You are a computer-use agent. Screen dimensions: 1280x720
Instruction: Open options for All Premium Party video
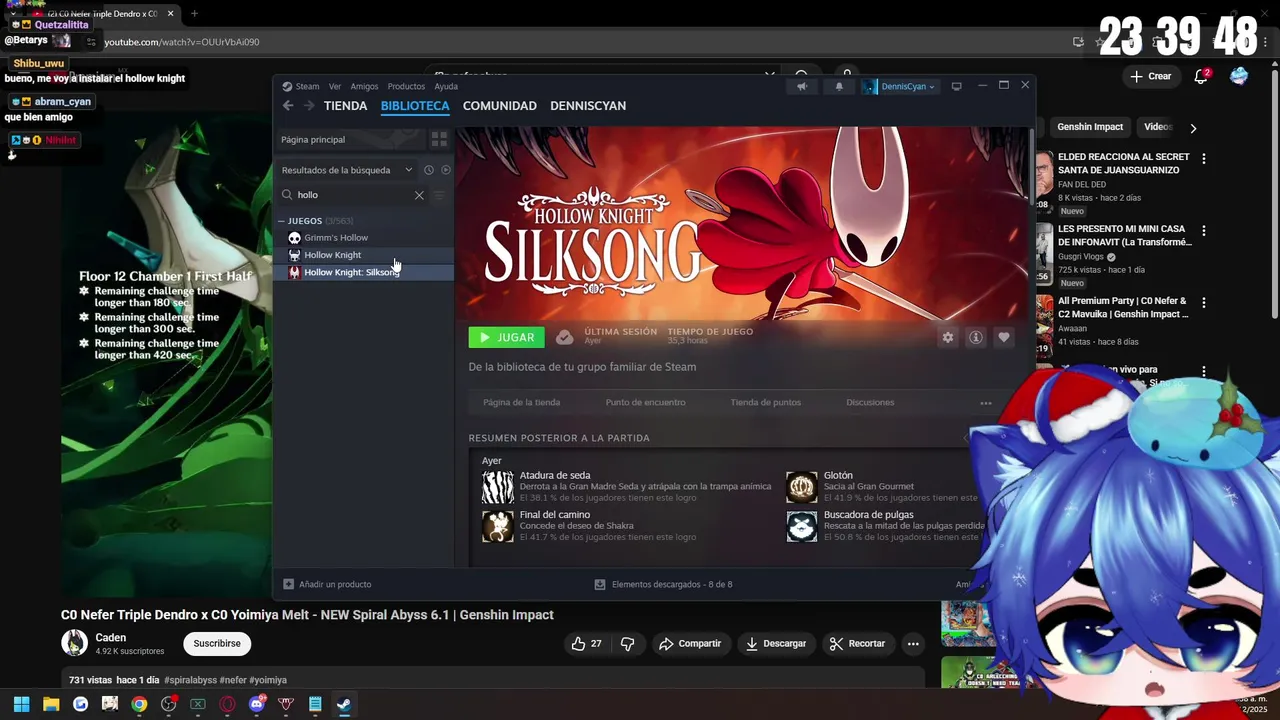click(1204, 303)
